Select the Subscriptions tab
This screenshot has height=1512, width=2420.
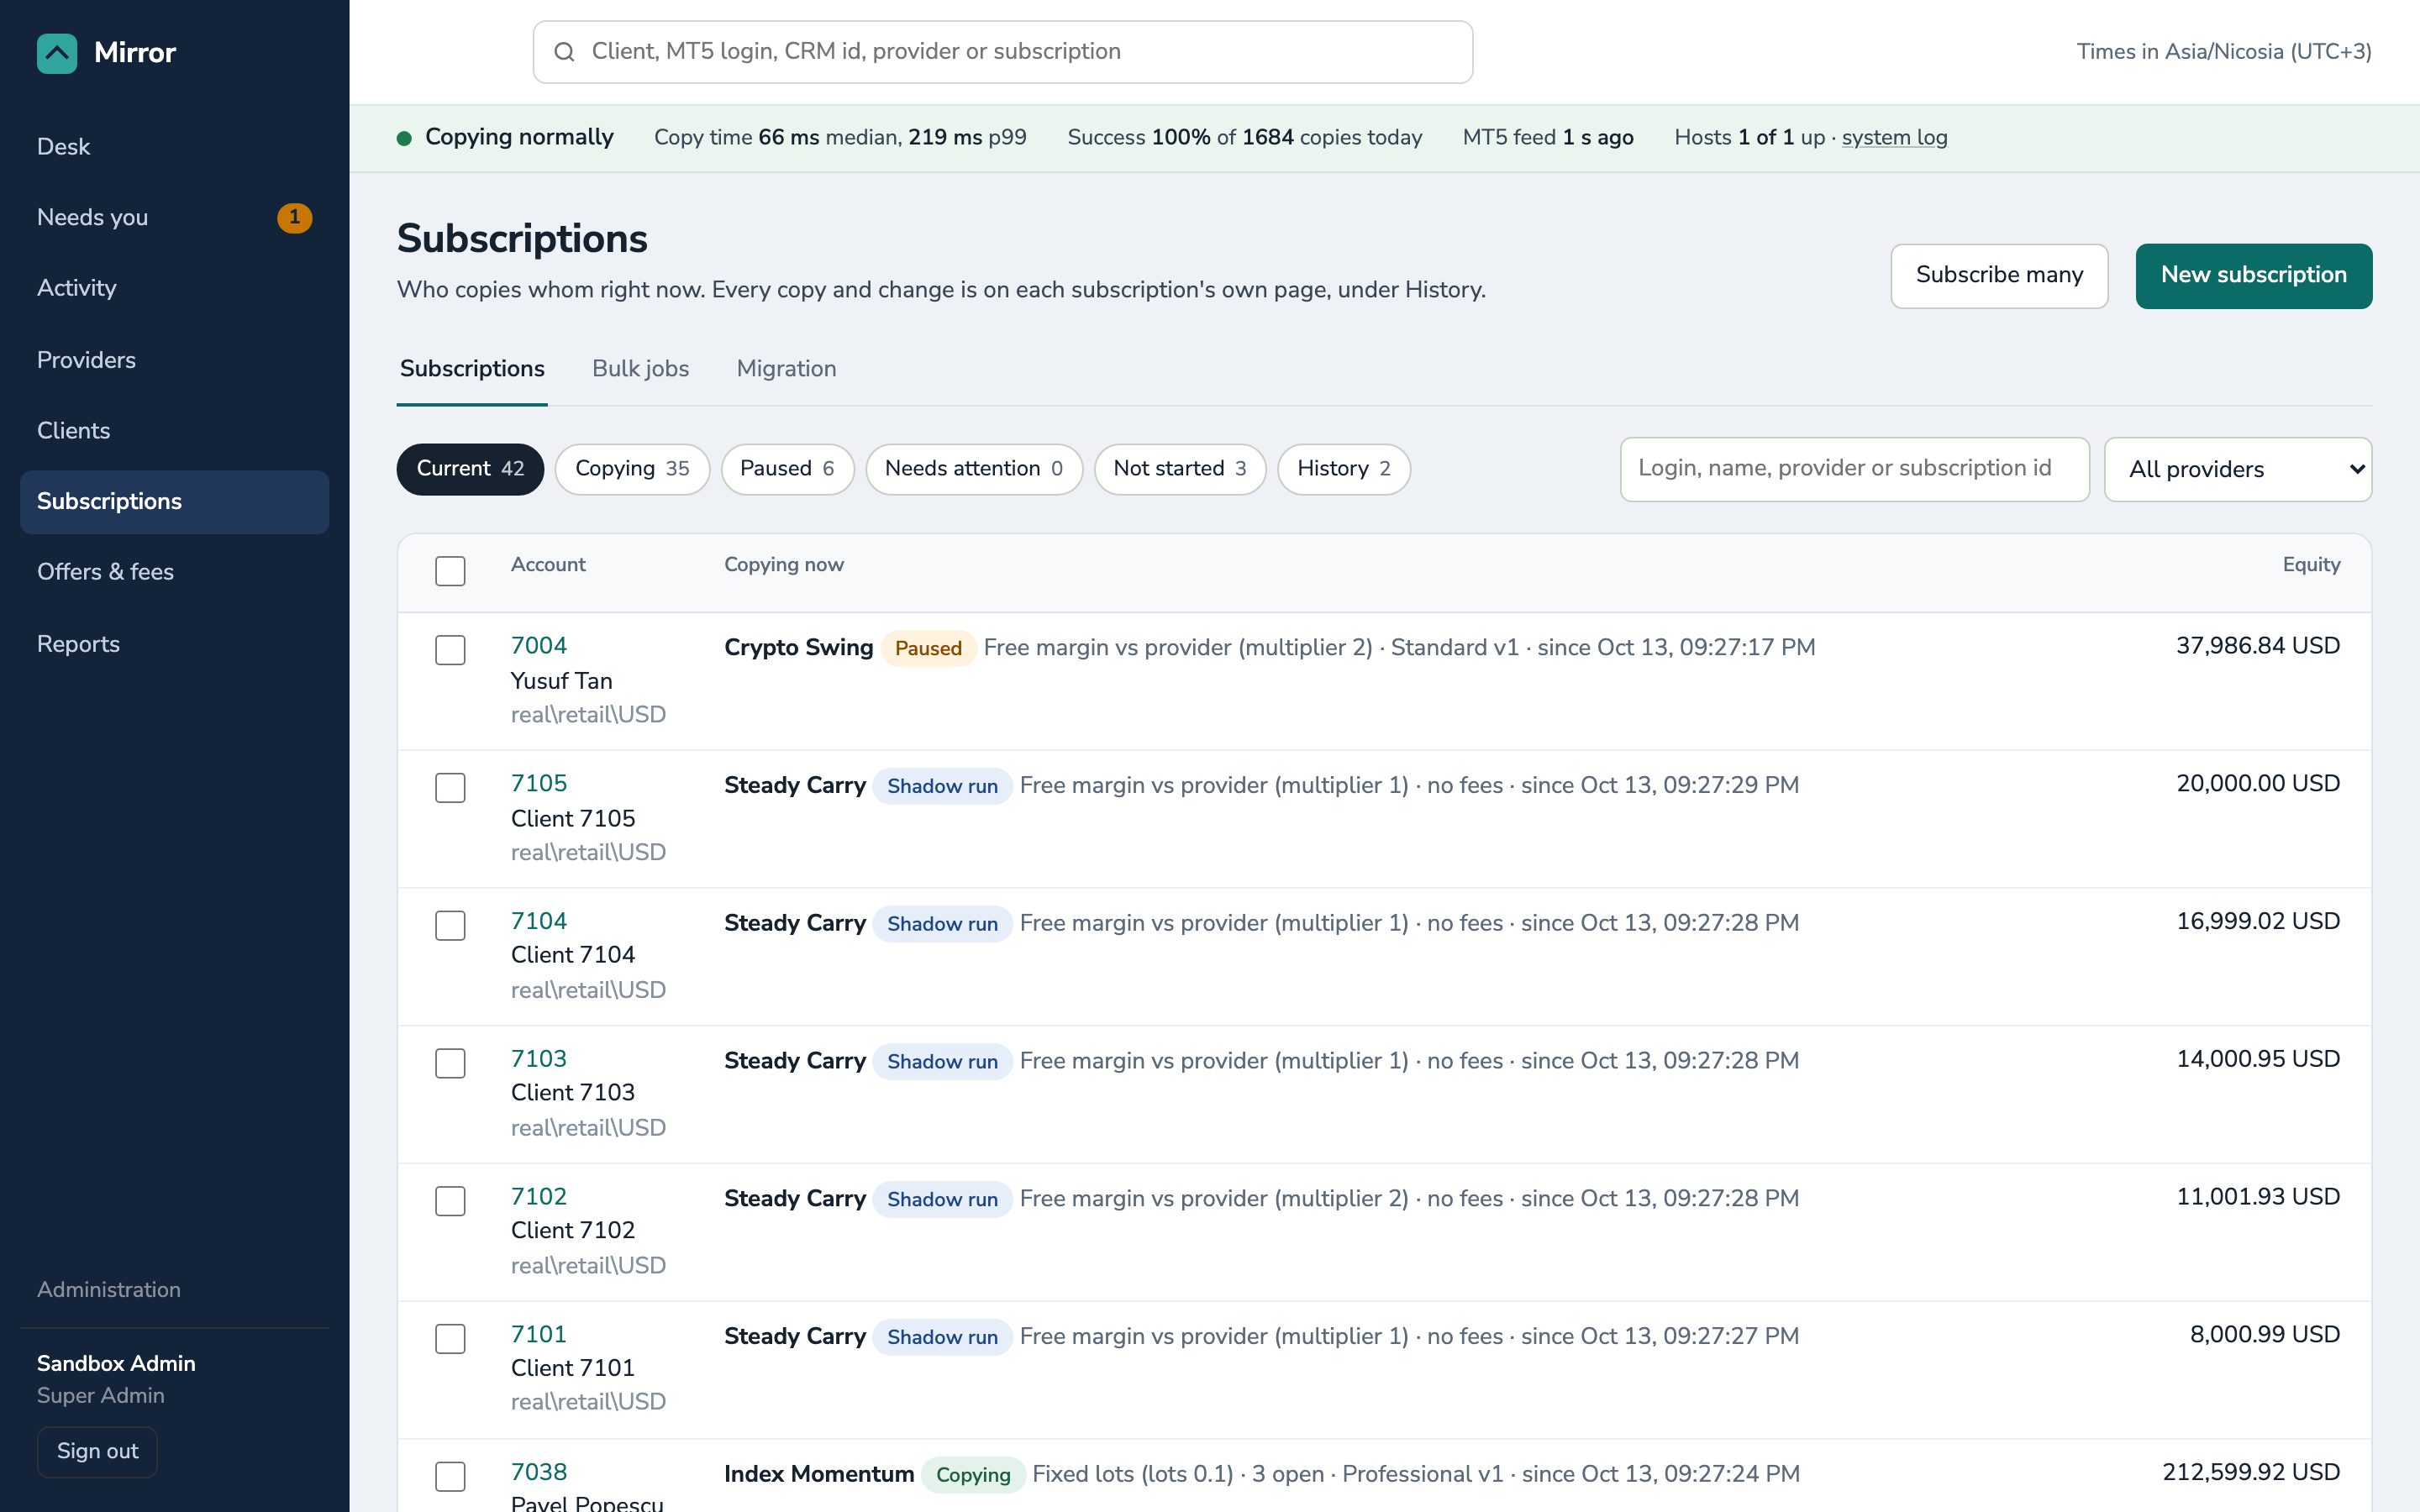(472, 369)
